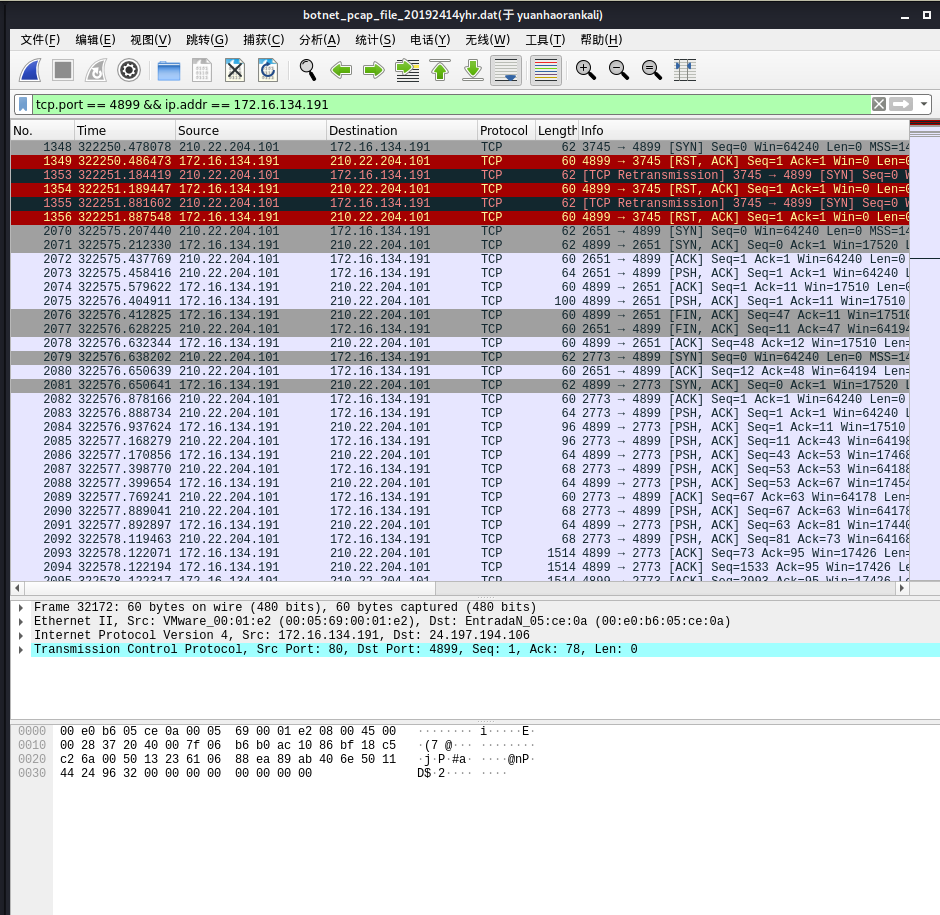The height and width of the screenshot is (915, 940).
Task: Open the 帮助(H) menu
Action: click(x=601, y=40)
